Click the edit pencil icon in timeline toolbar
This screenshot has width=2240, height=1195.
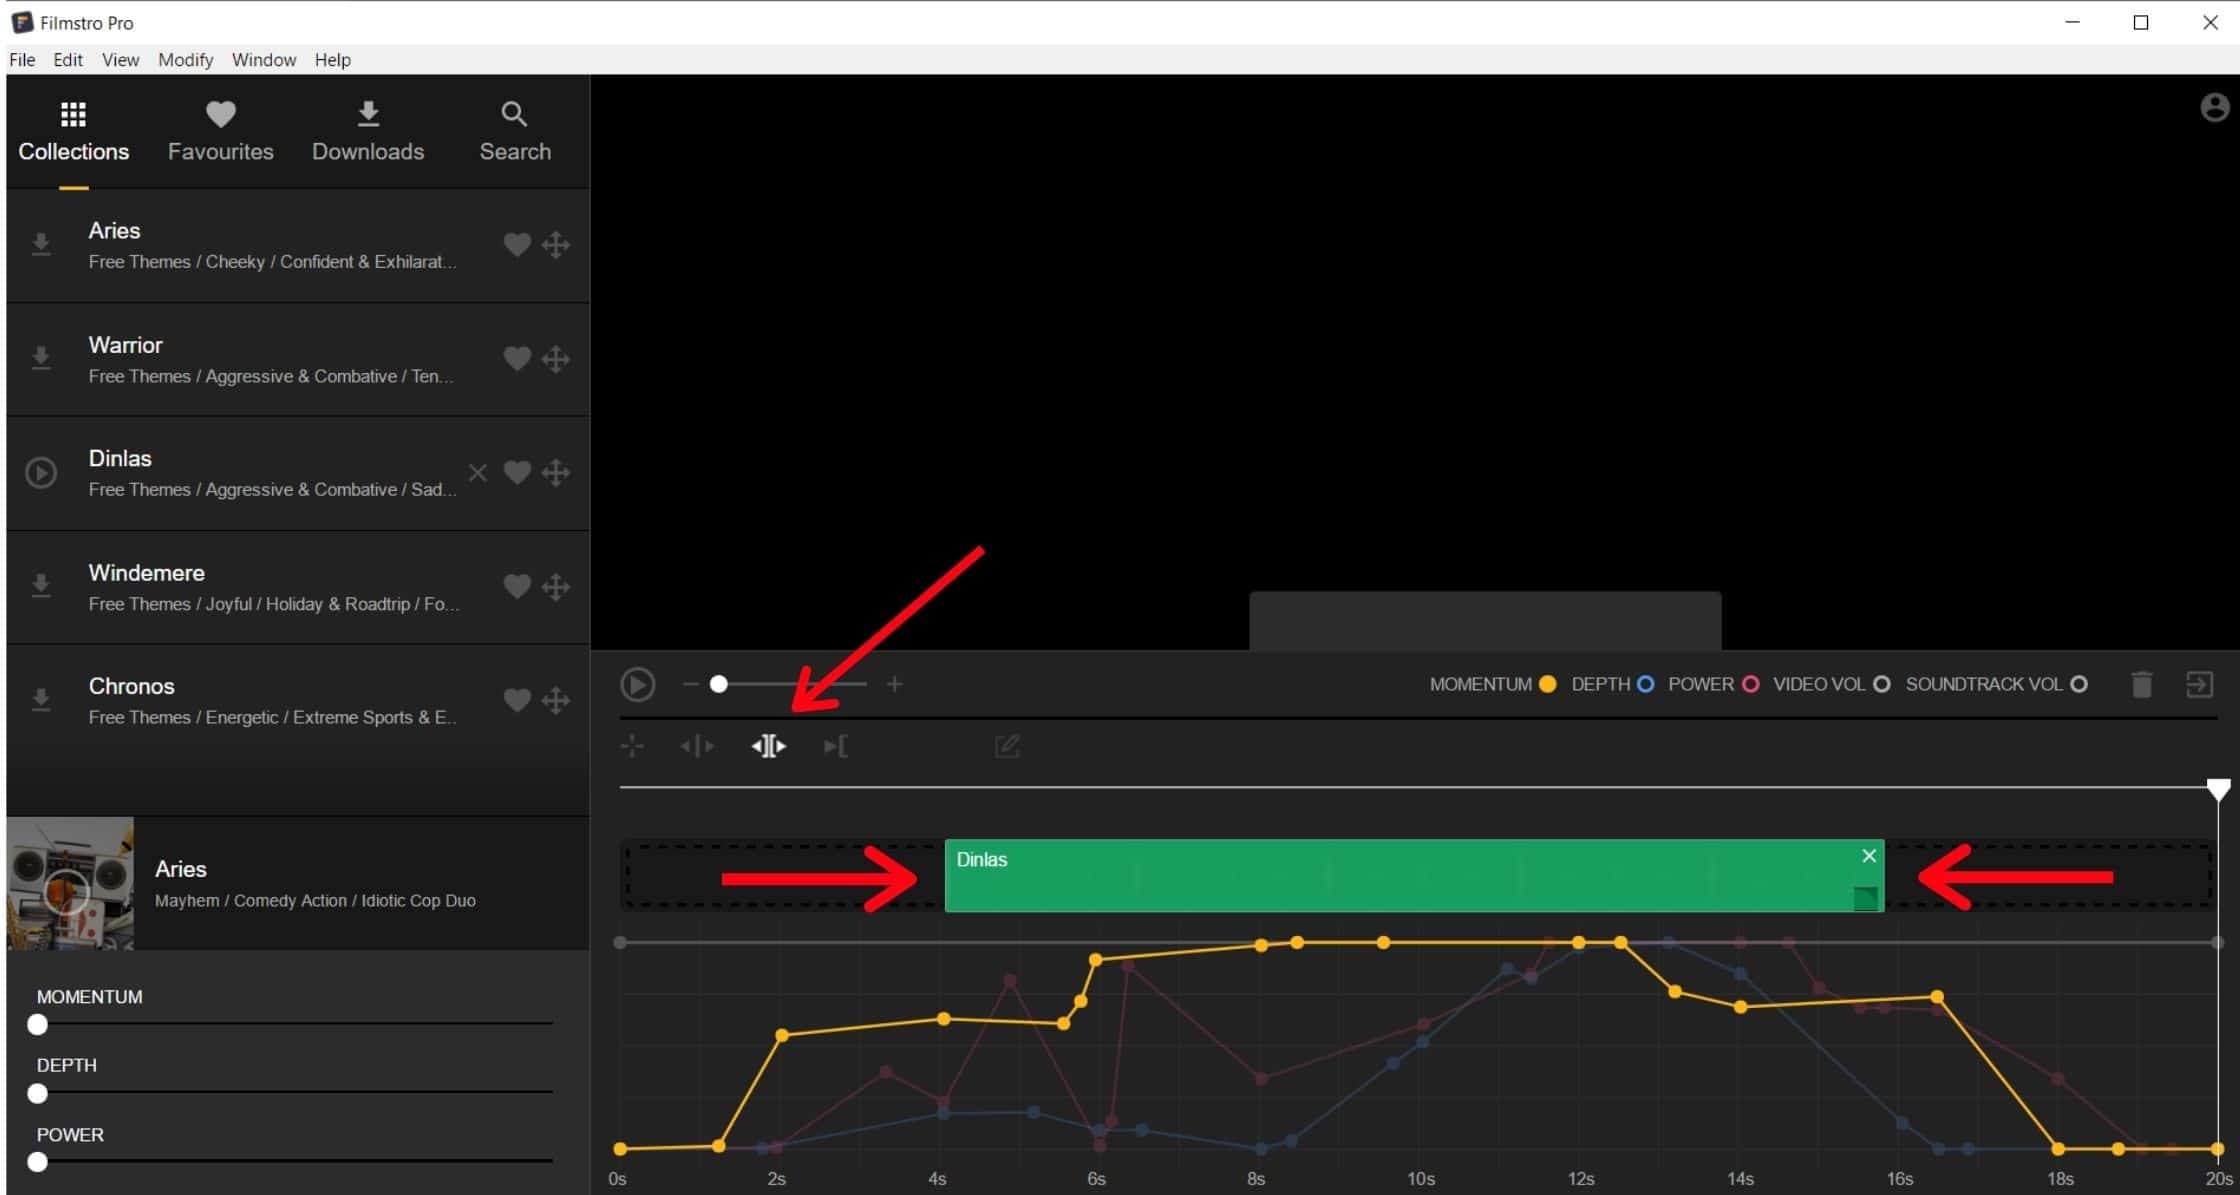(1007, 746)
